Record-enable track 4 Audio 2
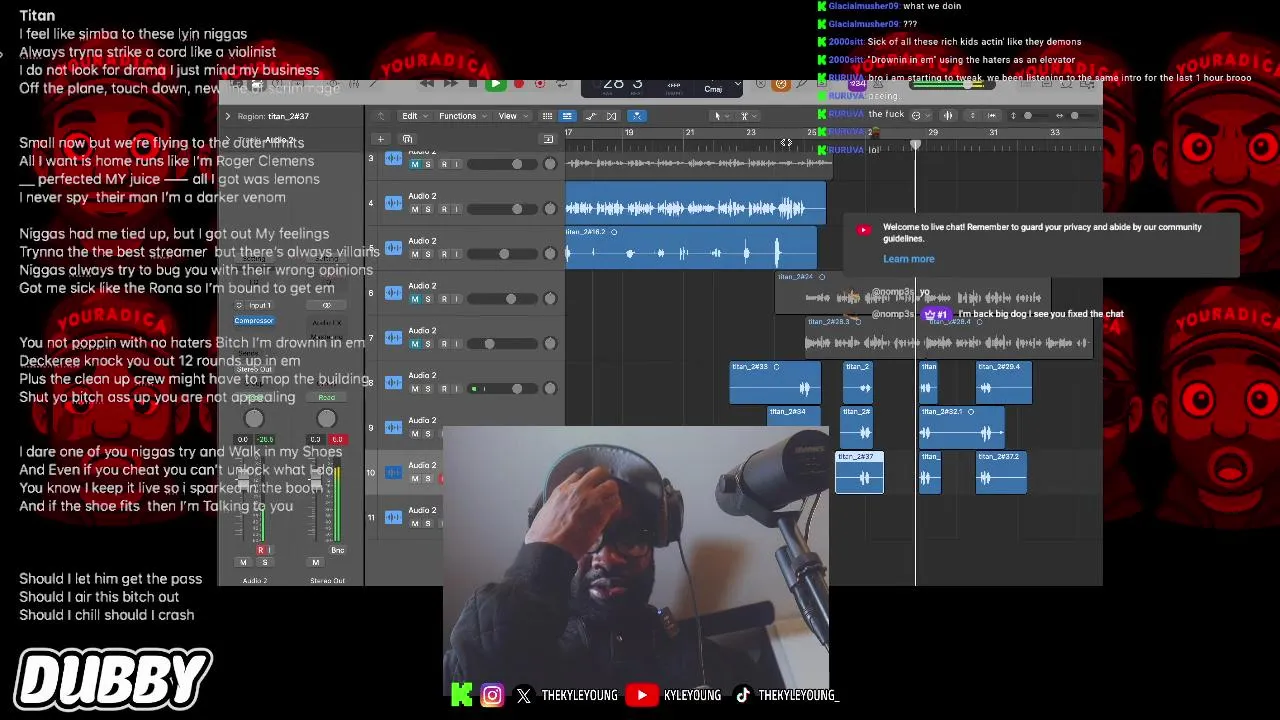This screenshot has width=1280, height=720. 443,209
